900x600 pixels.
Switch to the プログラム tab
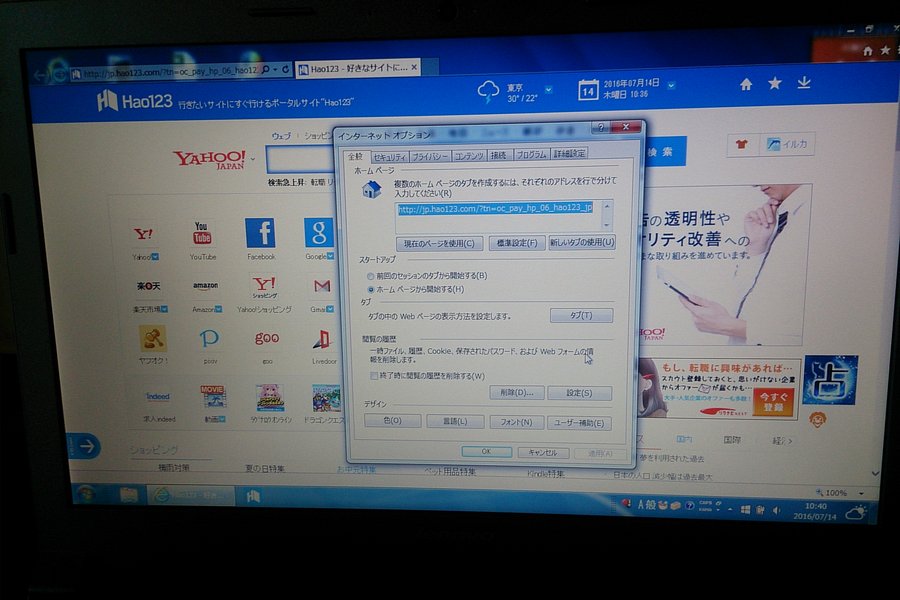(x=531, y=154)
